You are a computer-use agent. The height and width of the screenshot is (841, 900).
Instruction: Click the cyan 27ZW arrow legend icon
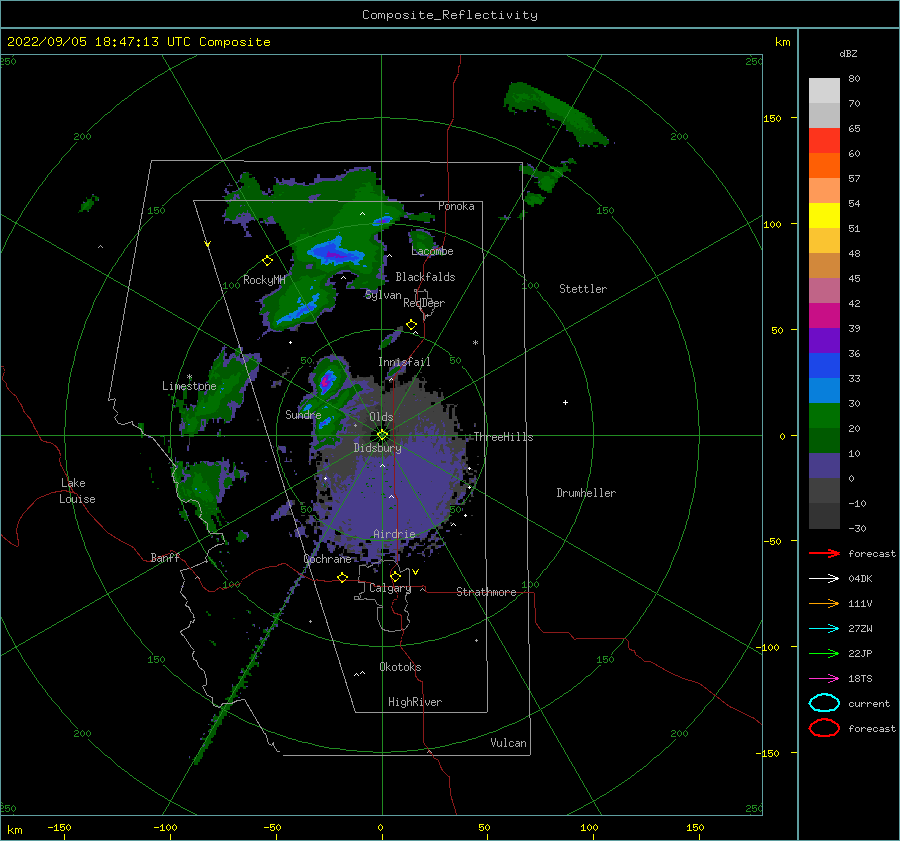tap(824, 629)
